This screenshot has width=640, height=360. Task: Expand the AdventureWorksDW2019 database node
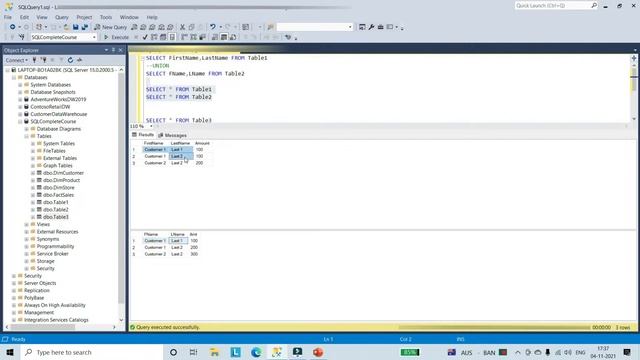(x=20, y=99)
